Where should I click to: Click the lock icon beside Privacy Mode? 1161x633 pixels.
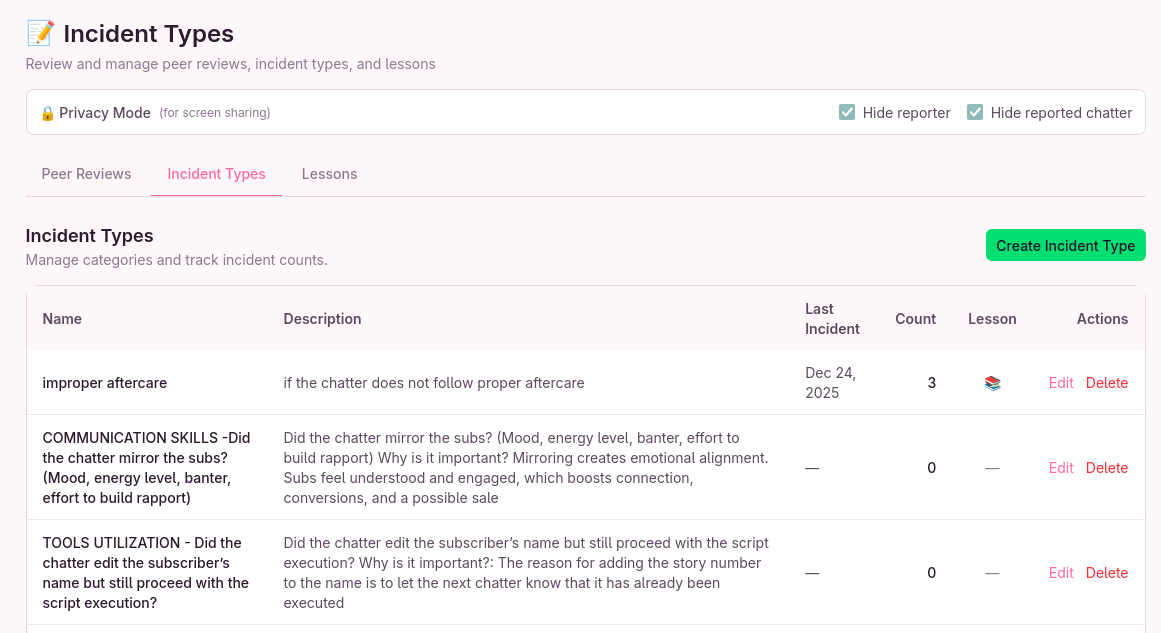[47, 113]
